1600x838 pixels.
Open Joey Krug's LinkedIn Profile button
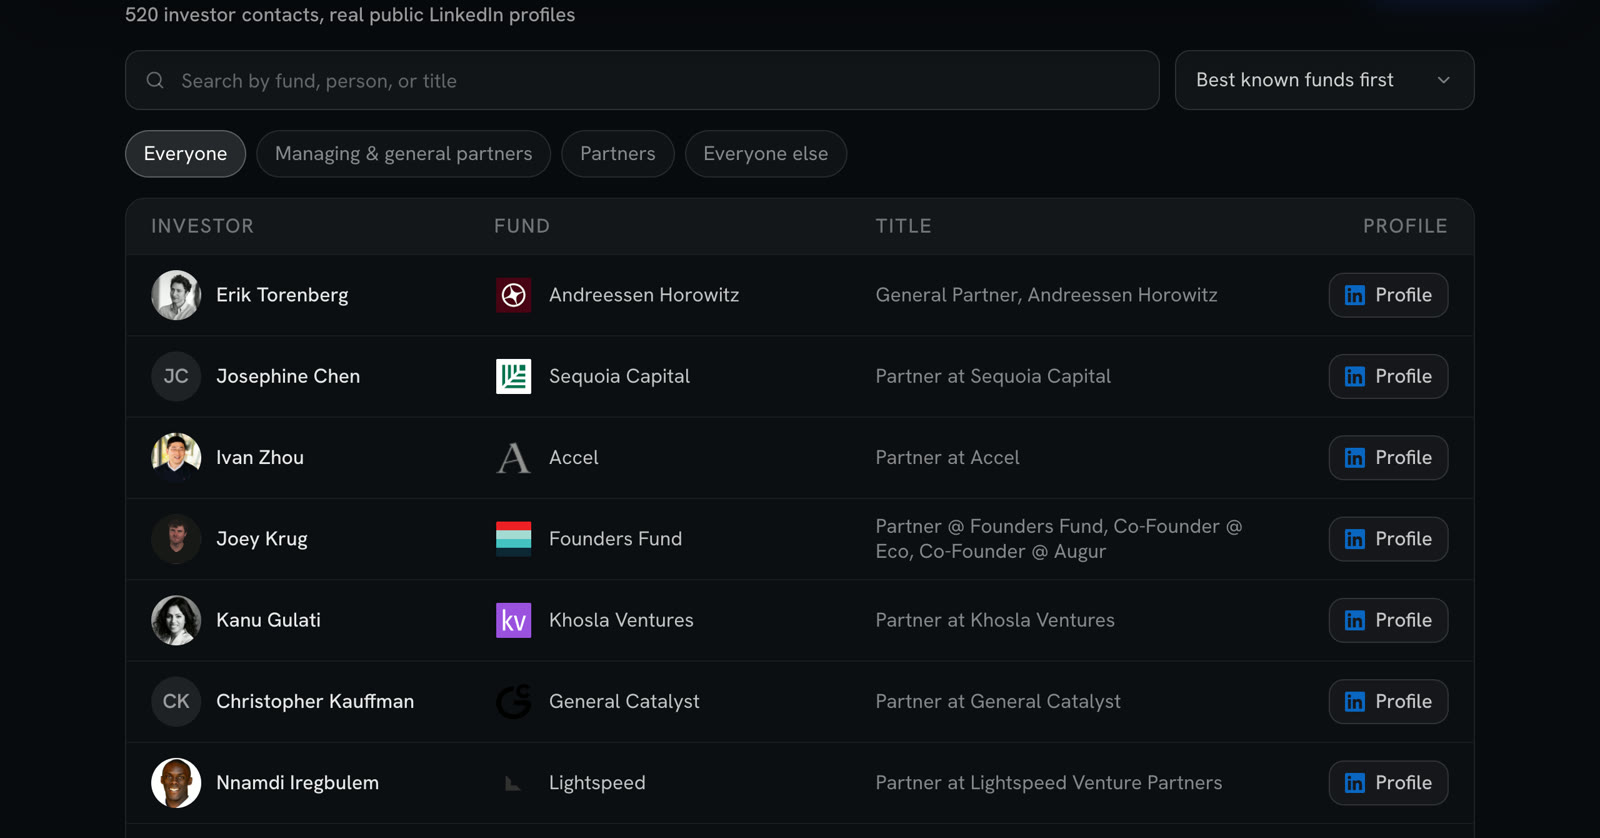pyautogui.click(x=1388, y=538)
